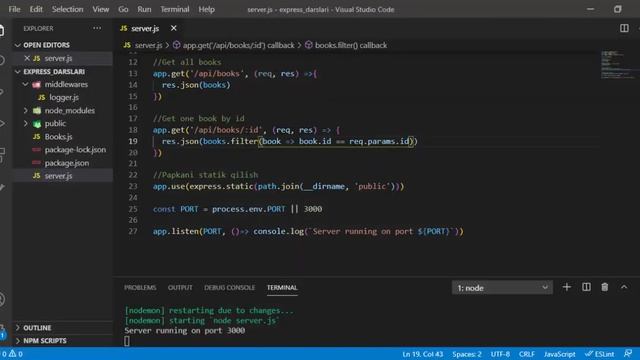
Task: Open the Edit menu
Action: [x=36, y=9]
